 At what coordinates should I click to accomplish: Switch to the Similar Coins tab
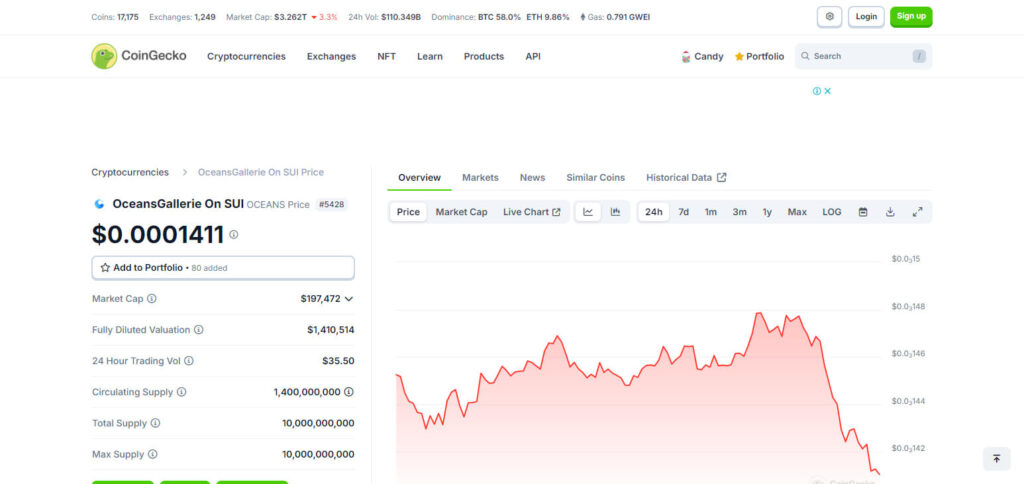[596, 178]
